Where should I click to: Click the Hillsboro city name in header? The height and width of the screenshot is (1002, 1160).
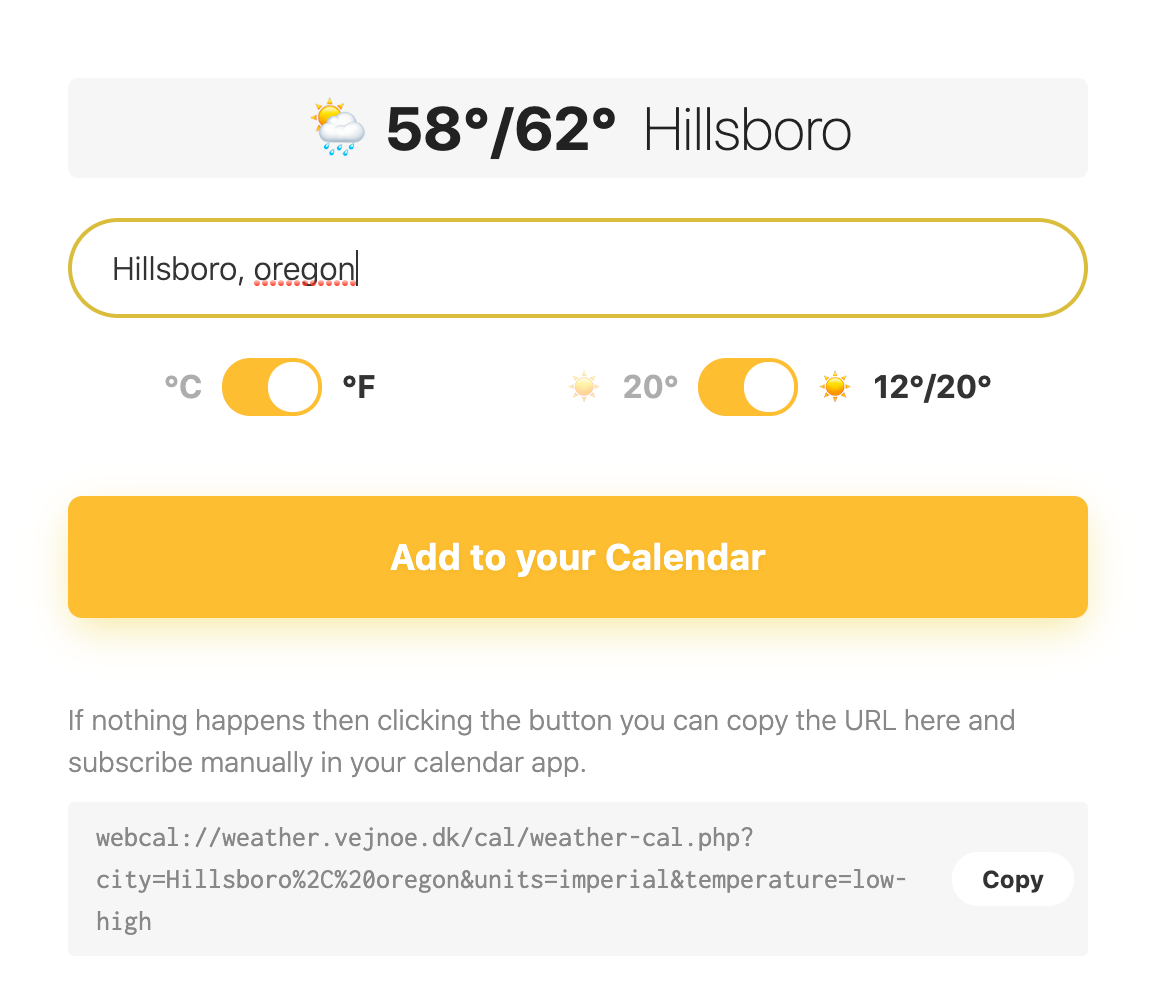point(747,130)
